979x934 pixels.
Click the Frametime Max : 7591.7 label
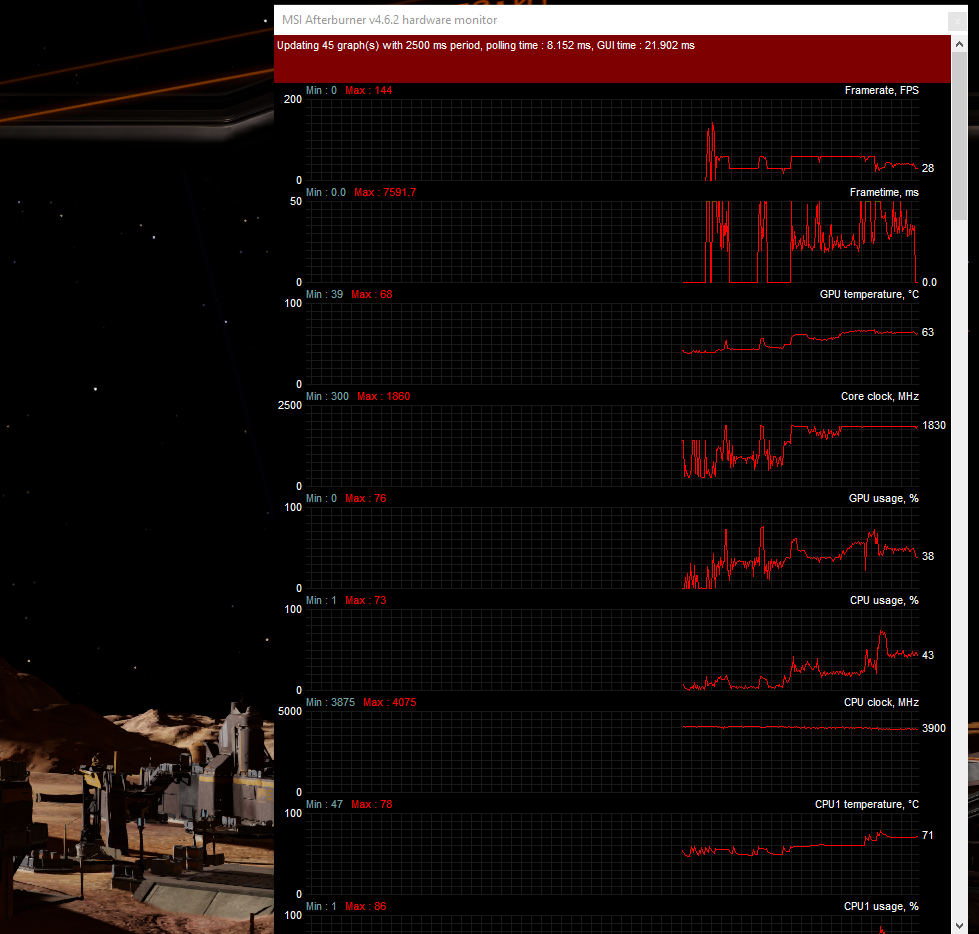(385, 192)
